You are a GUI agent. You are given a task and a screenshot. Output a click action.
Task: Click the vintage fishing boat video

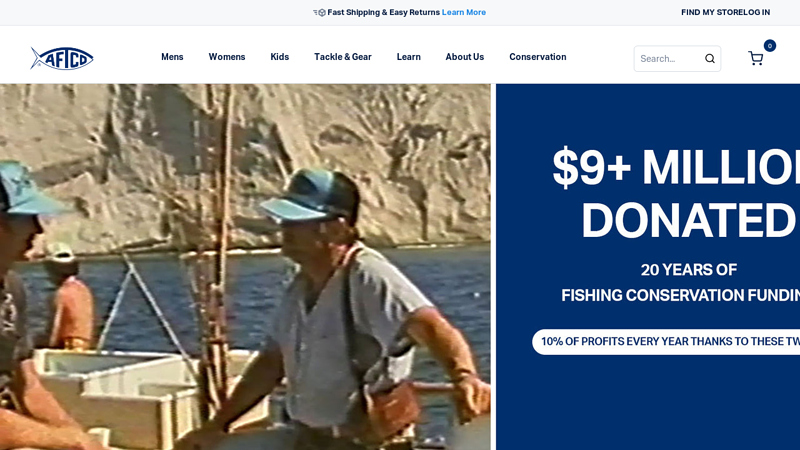point(245,267)
